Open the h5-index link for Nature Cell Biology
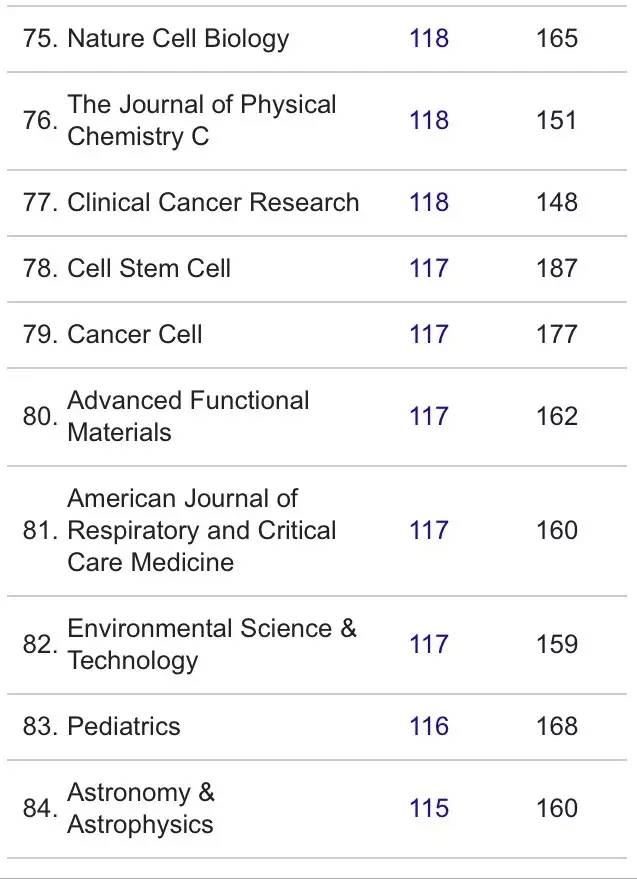The height and width of the screenshot is (879, 637). [x=429, y=39]
